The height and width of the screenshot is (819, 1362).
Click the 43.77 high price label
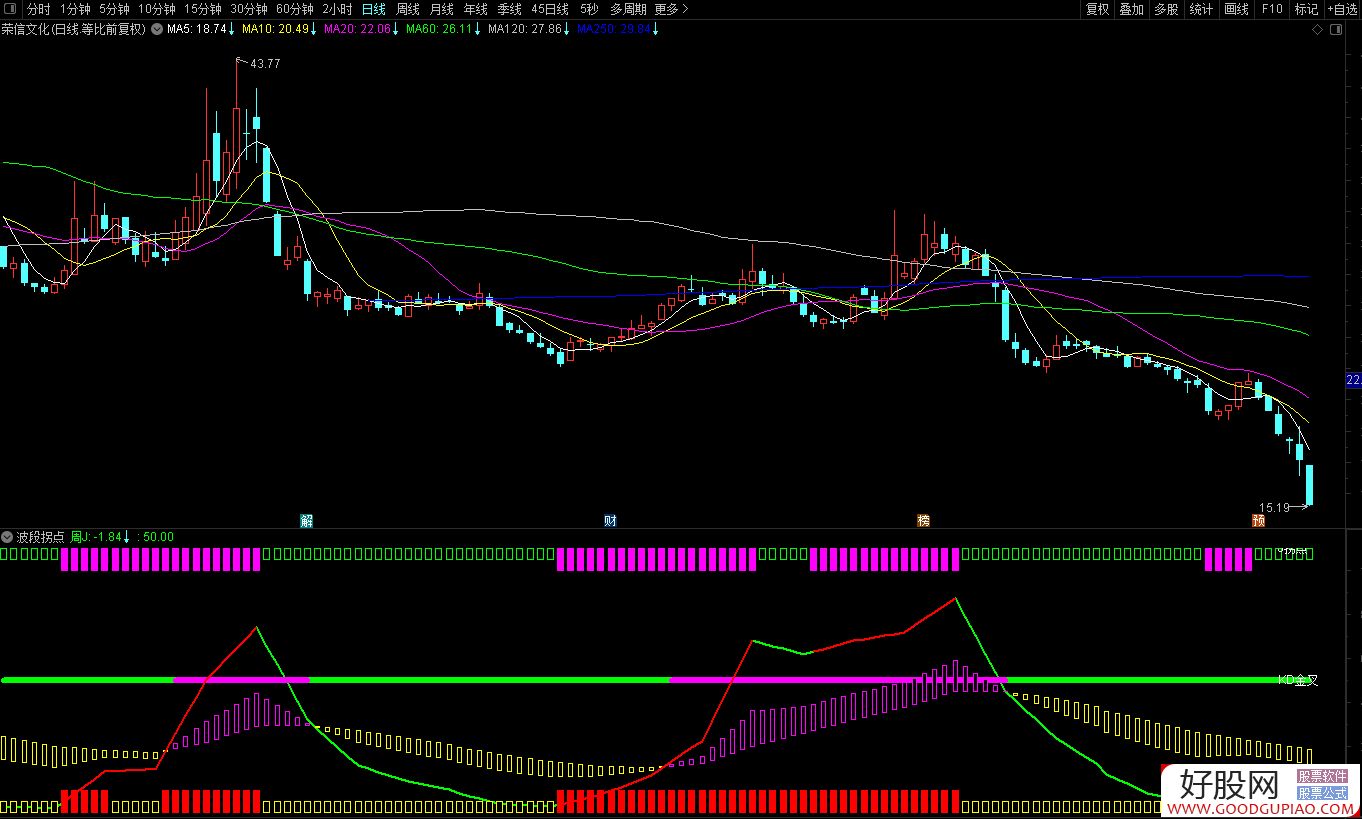(265, 64)
